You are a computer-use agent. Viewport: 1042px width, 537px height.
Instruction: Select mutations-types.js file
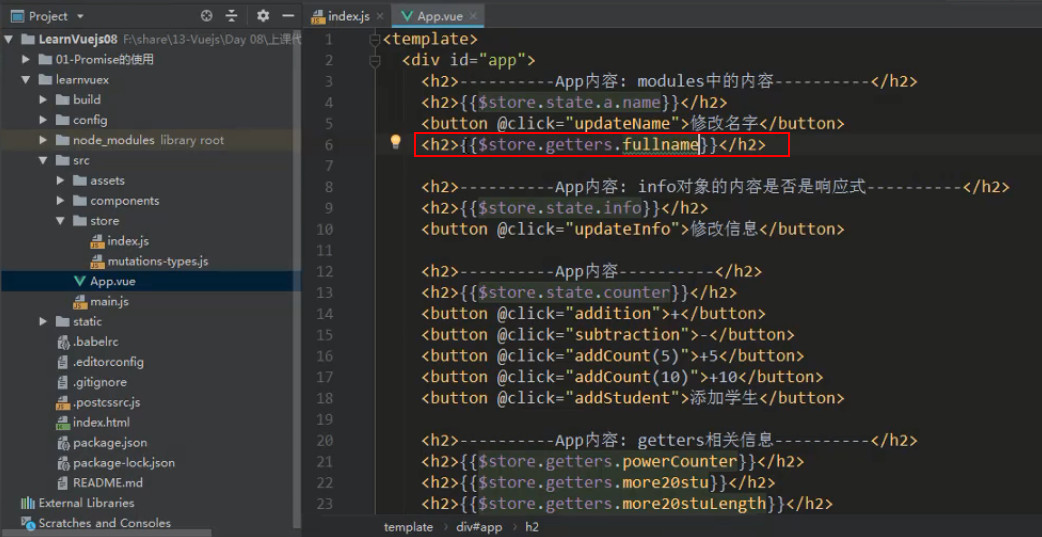click(x=157, y=261)
